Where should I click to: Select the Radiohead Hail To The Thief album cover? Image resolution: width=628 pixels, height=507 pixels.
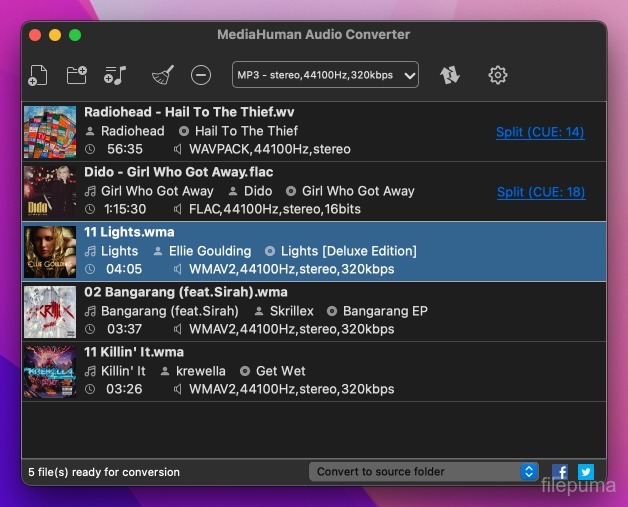coord(50,131)
